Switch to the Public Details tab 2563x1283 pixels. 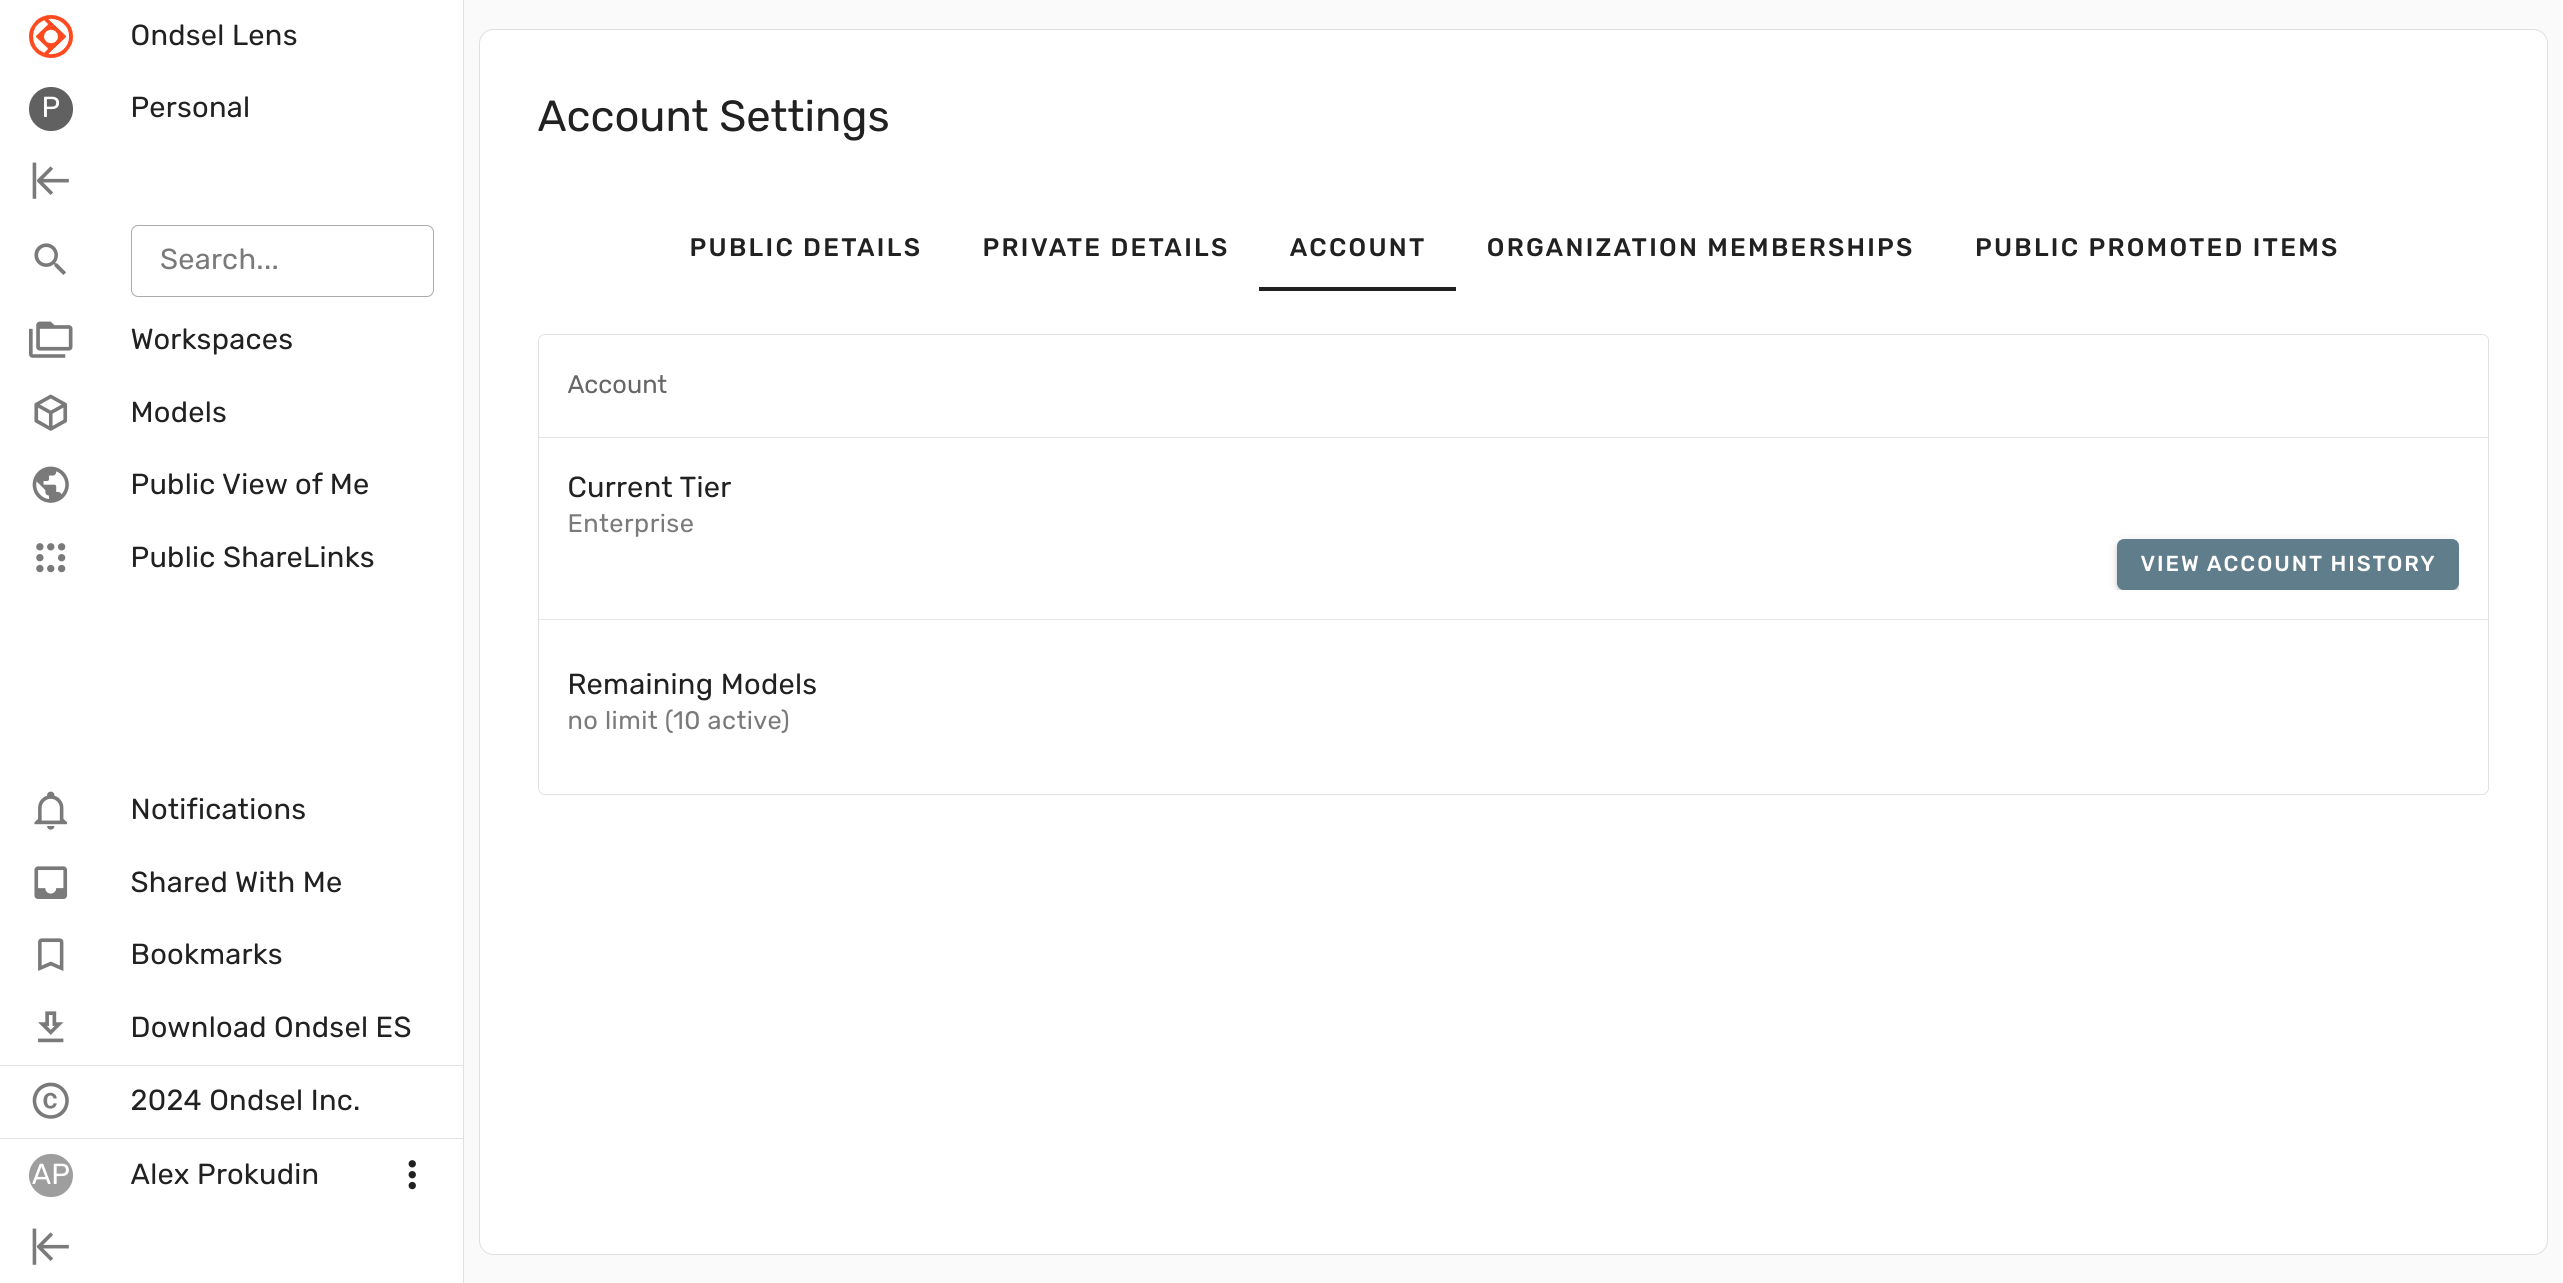point(803,247)
